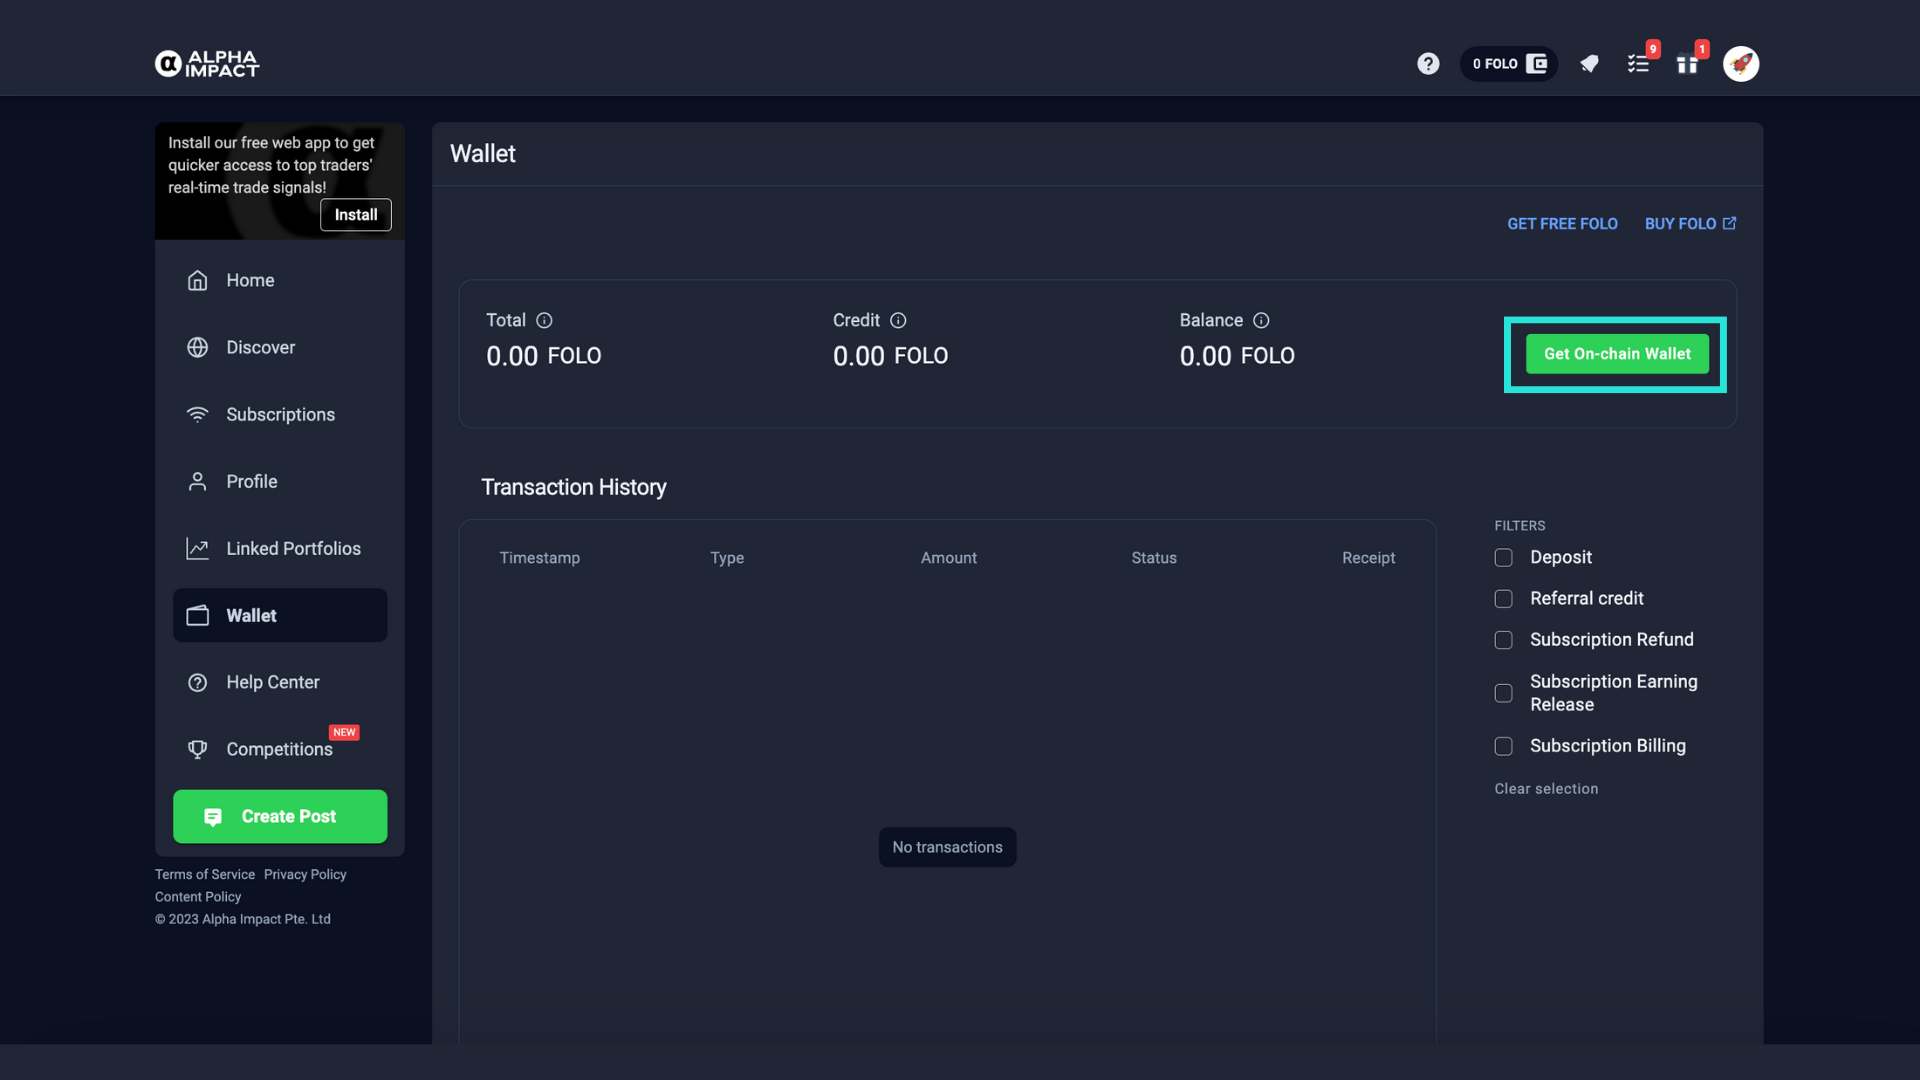1920x1080 pixels.
Task: Go to Home in the sidebar
Action: tap(280, 280)
